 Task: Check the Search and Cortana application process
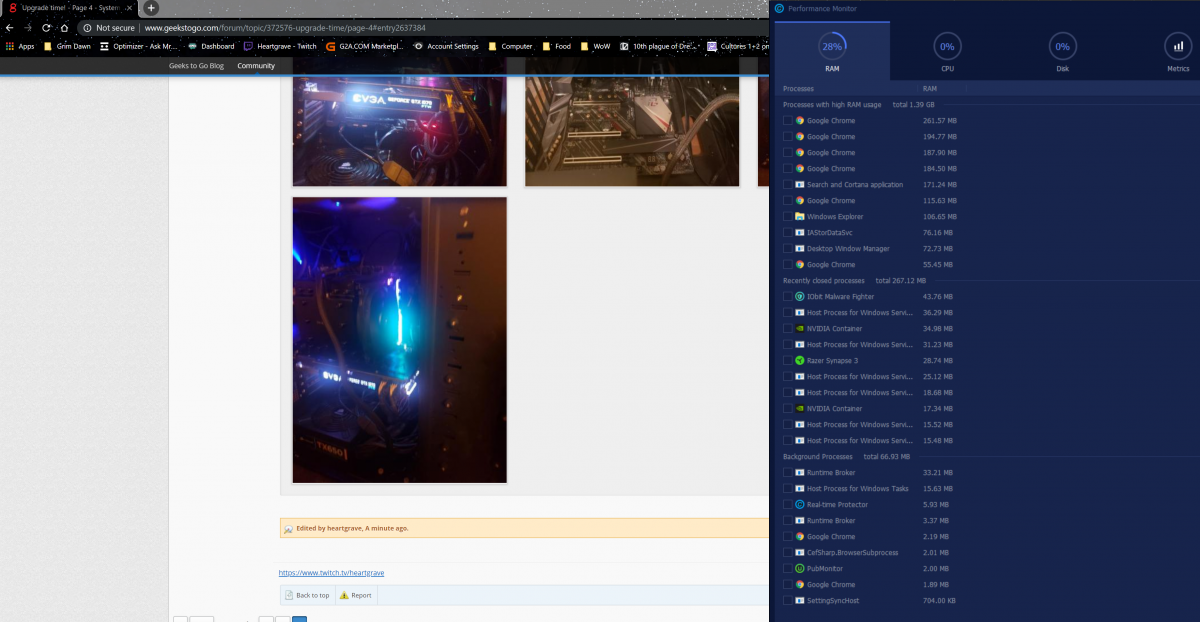tap(787, 185)
